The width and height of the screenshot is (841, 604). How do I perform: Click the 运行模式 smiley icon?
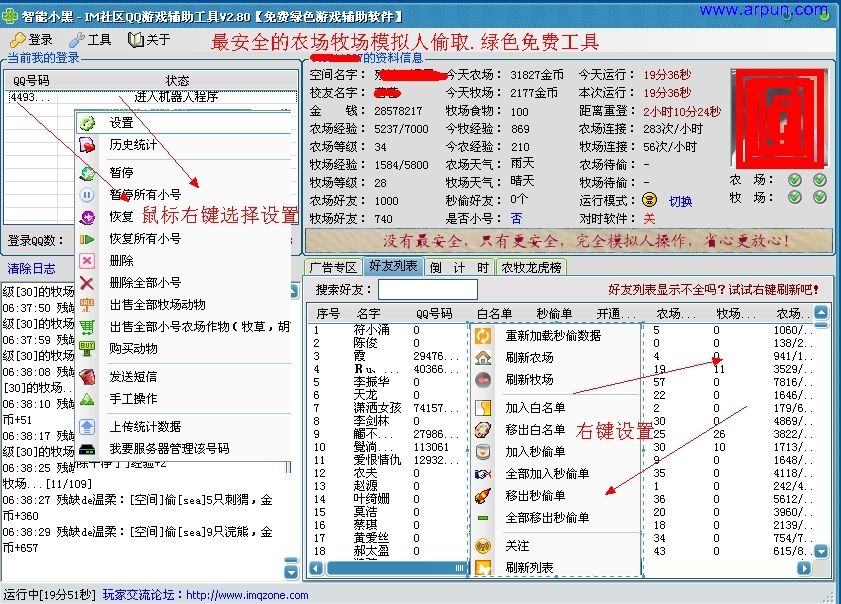coord(649,200)
